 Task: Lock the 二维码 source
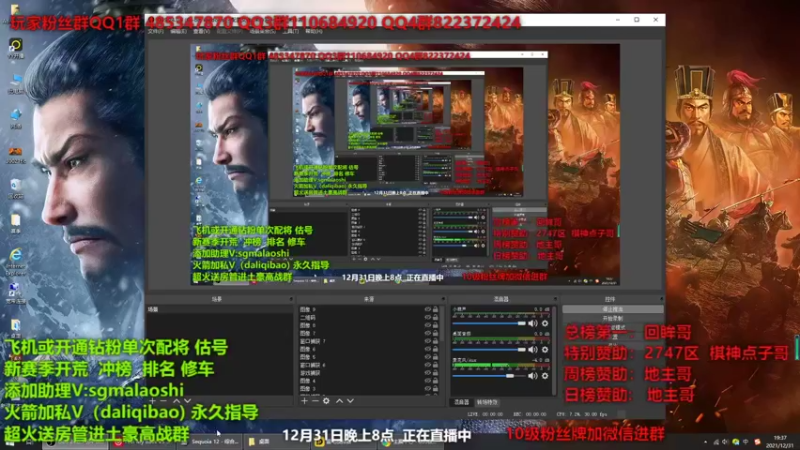[x=435, y=317]
